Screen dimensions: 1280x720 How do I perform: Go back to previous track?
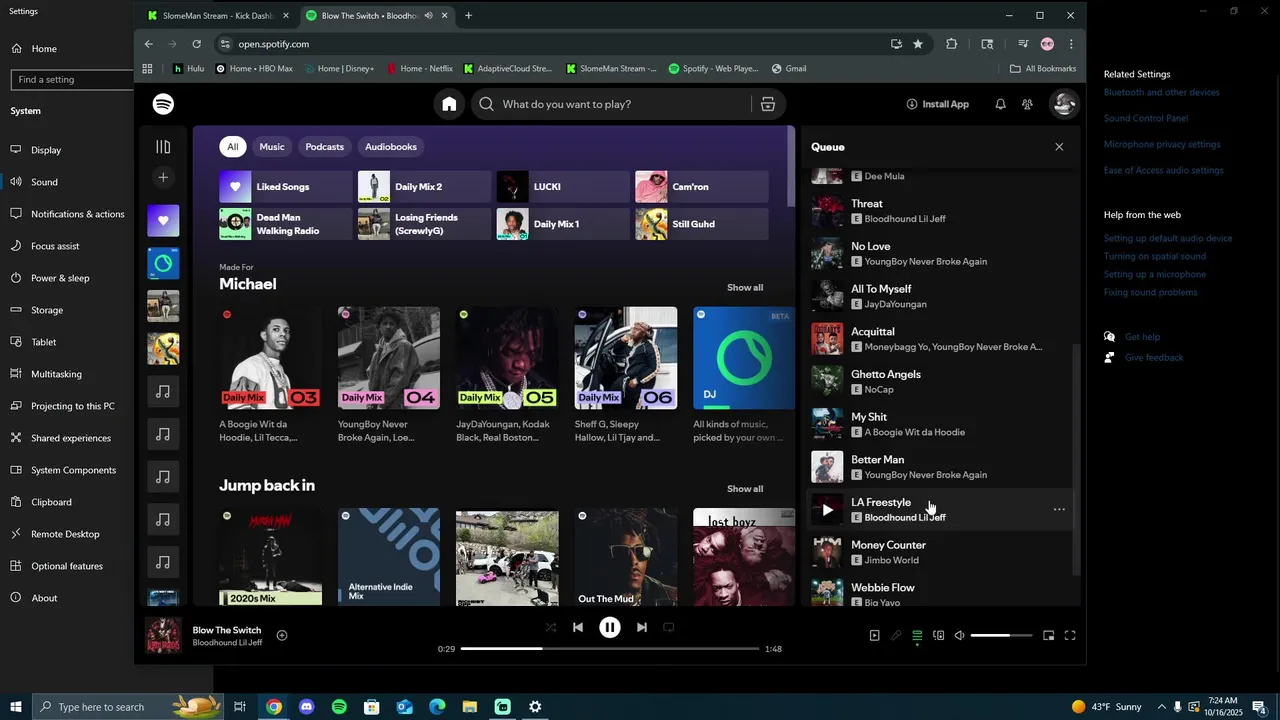pyautogui.click(x=578, y=627)
